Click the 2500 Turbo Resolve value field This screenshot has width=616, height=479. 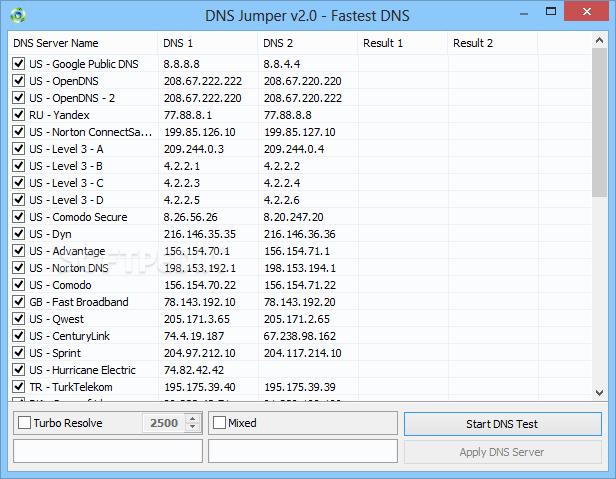(164, 423)
